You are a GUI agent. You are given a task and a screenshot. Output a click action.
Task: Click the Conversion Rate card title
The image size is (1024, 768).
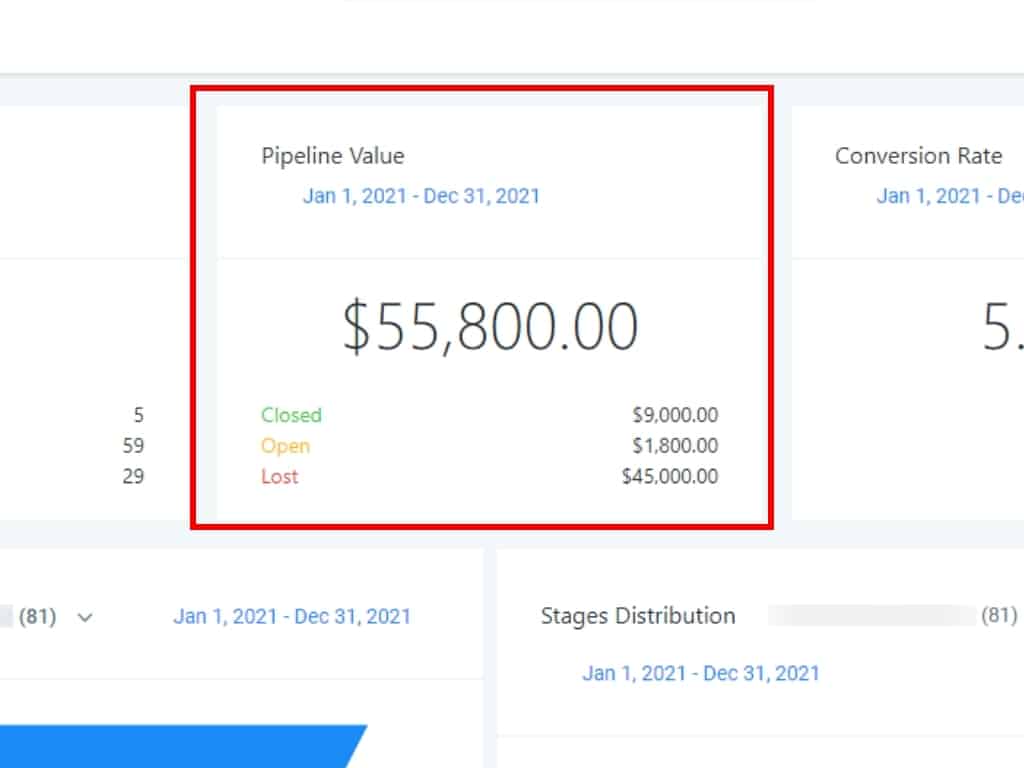point(918,156)
